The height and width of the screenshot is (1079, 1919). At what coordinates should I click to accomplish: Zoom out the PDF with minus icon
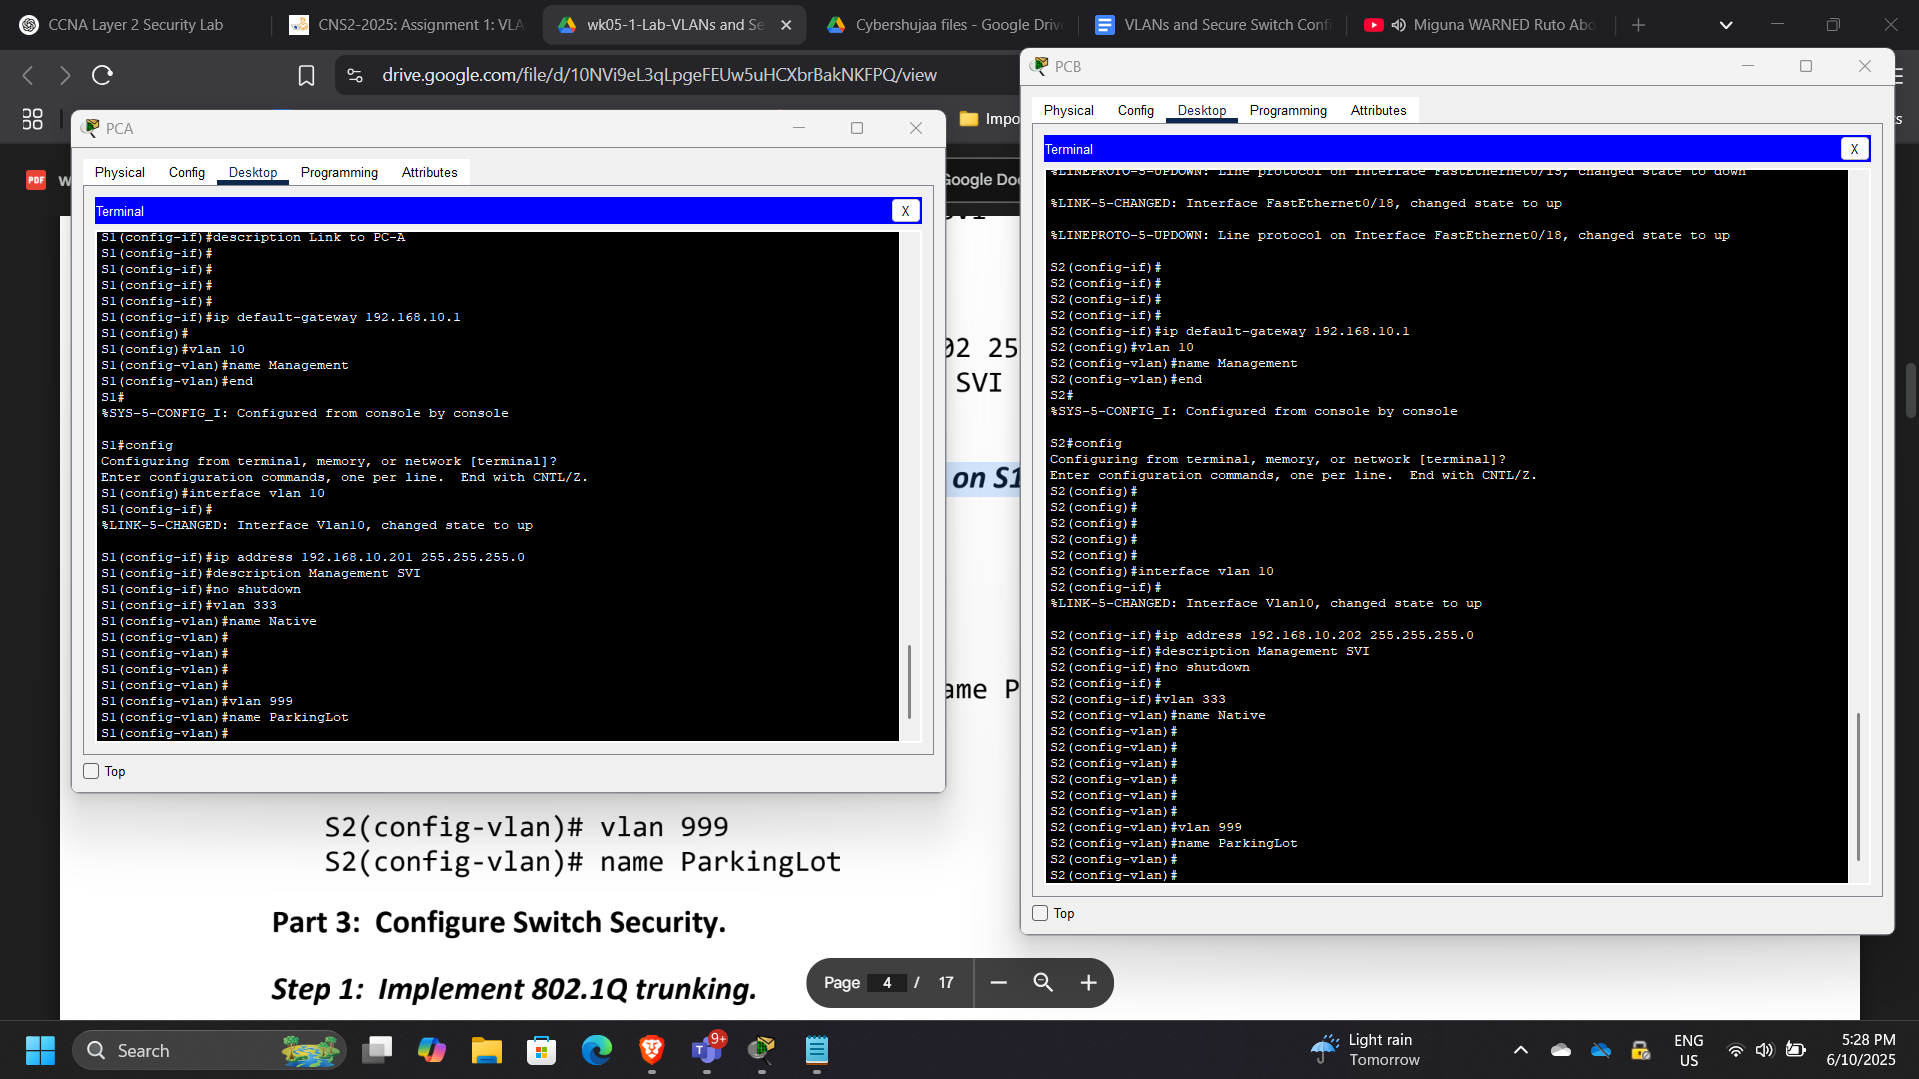(998, 983)
